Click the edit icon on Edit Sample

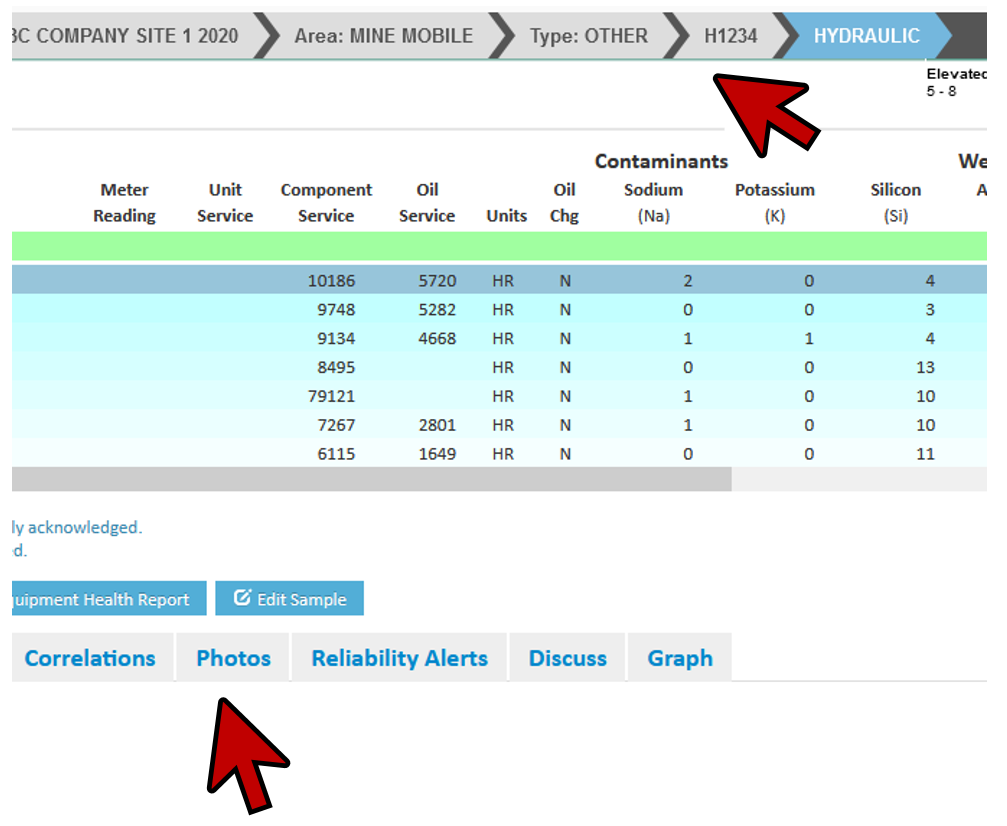point(242,599)
